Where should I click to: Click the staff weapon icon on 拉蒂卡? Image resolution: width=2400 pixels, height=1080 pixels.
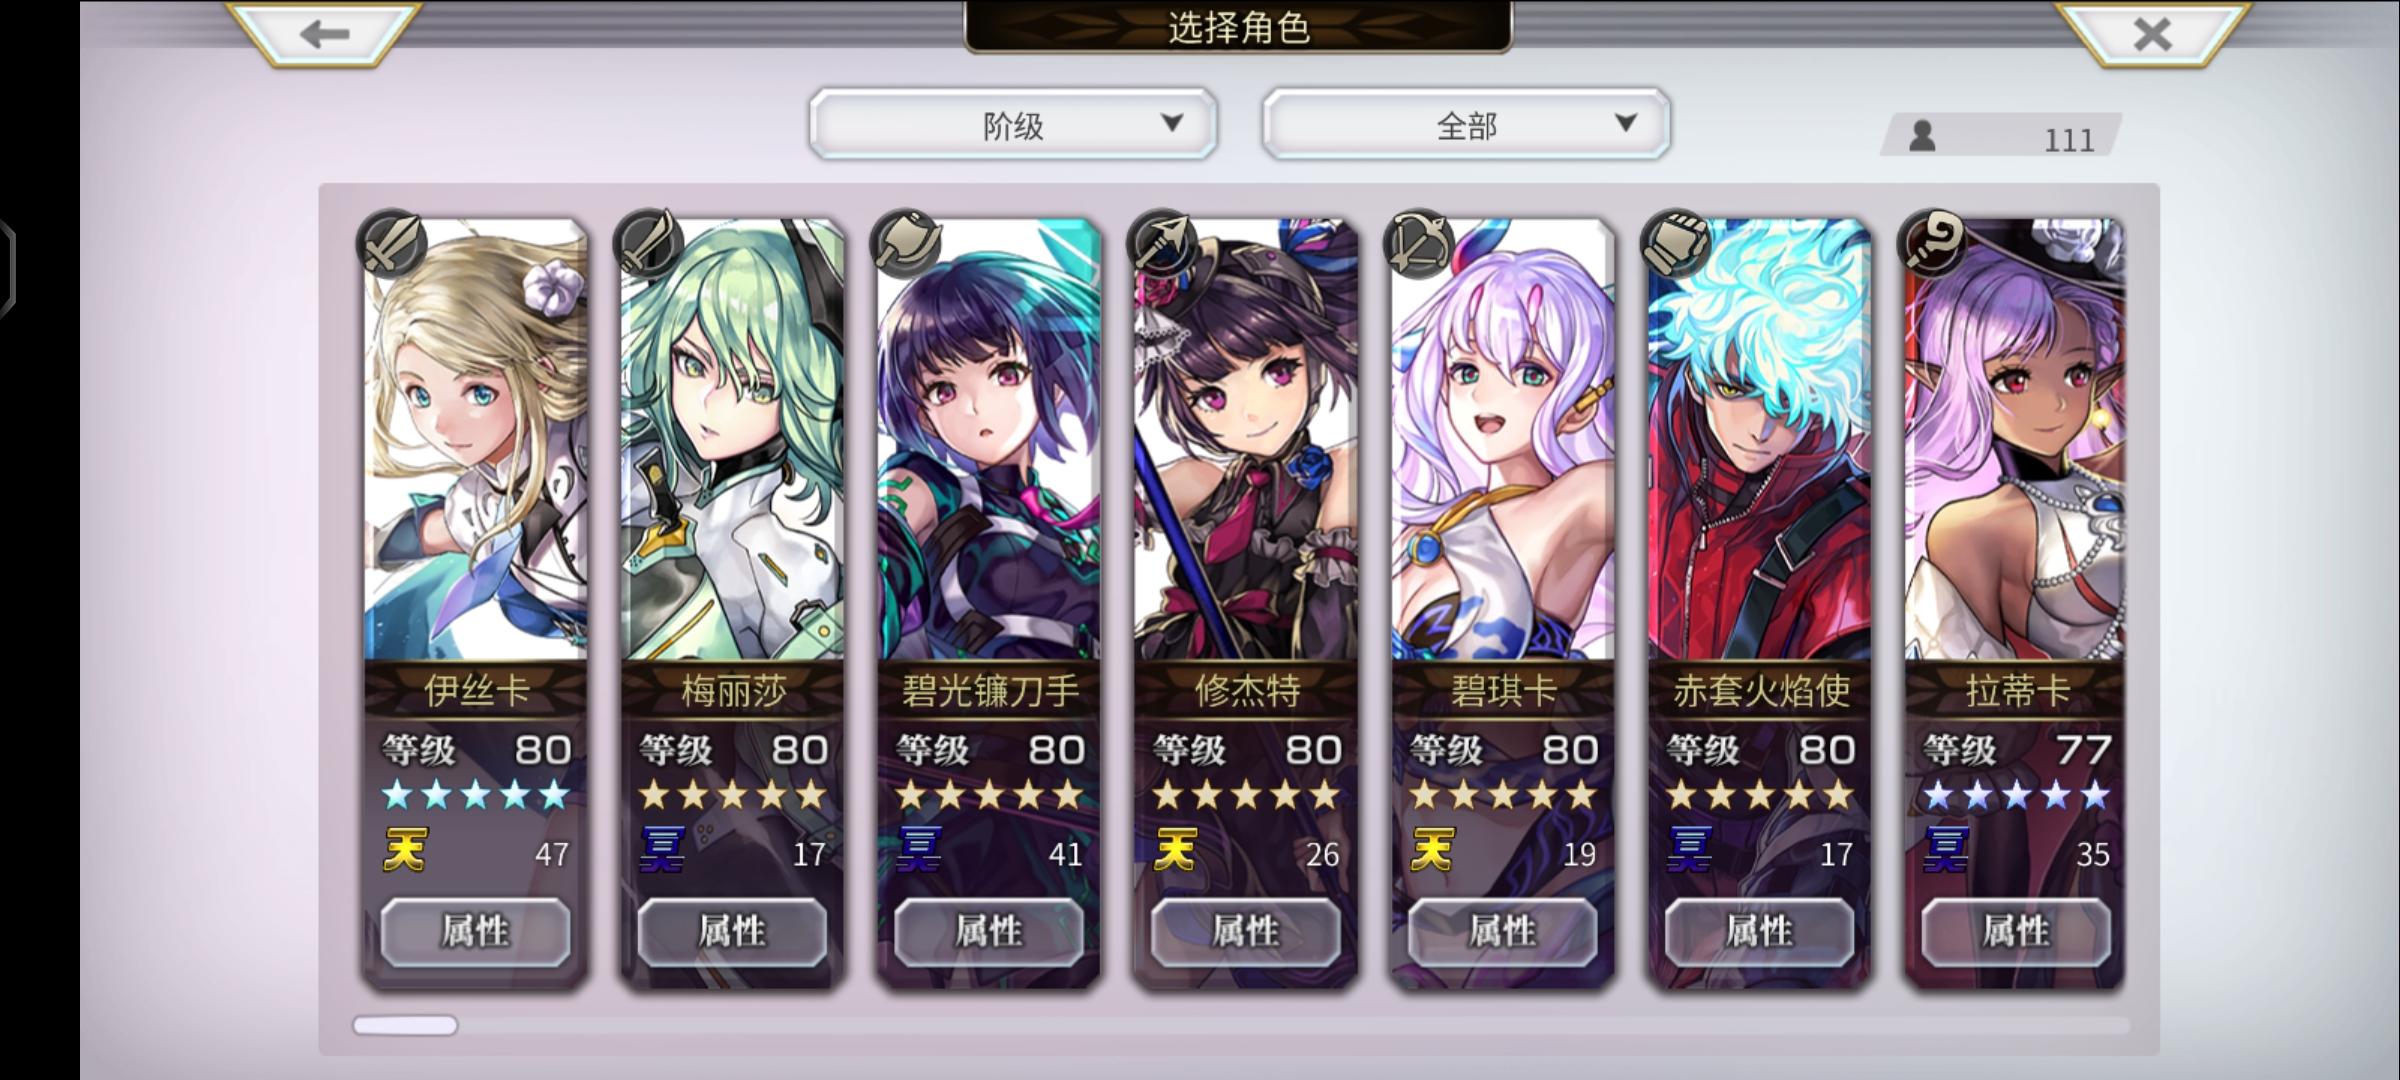pos(1933,243)
